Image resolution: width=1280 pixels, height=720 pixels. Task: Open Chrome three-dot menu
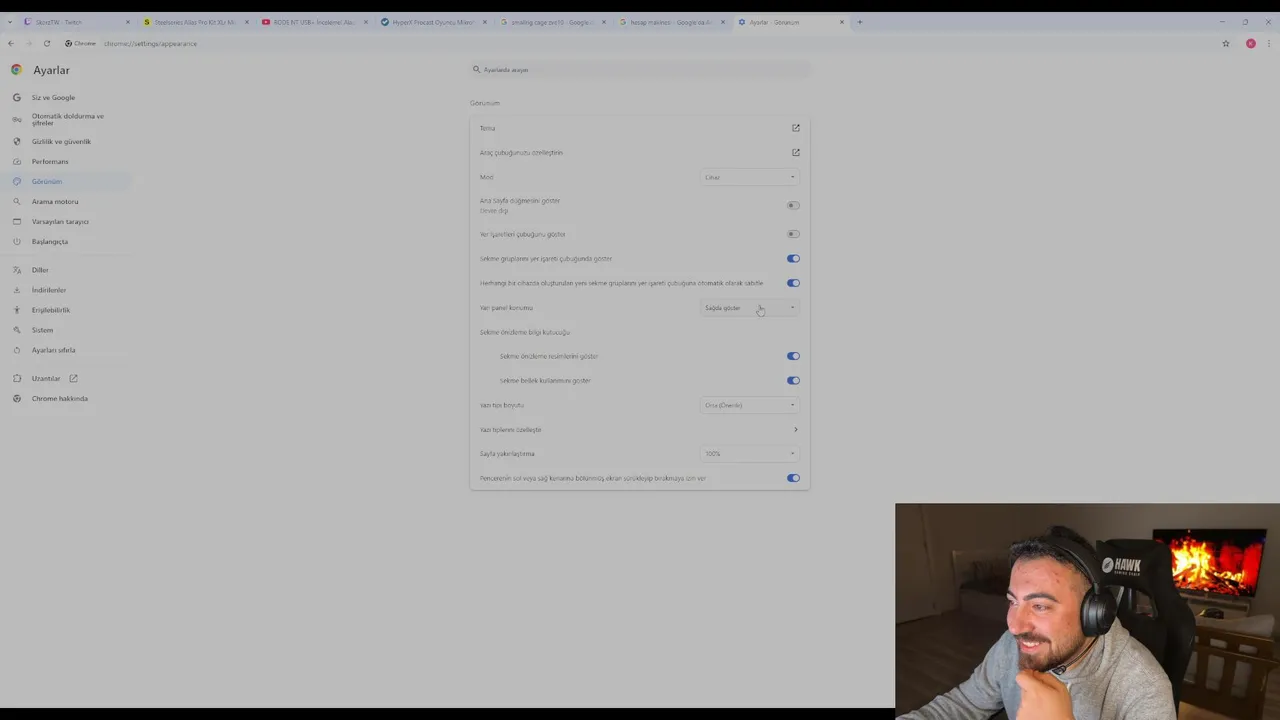pyautogui.click(x=1269, y=43)
